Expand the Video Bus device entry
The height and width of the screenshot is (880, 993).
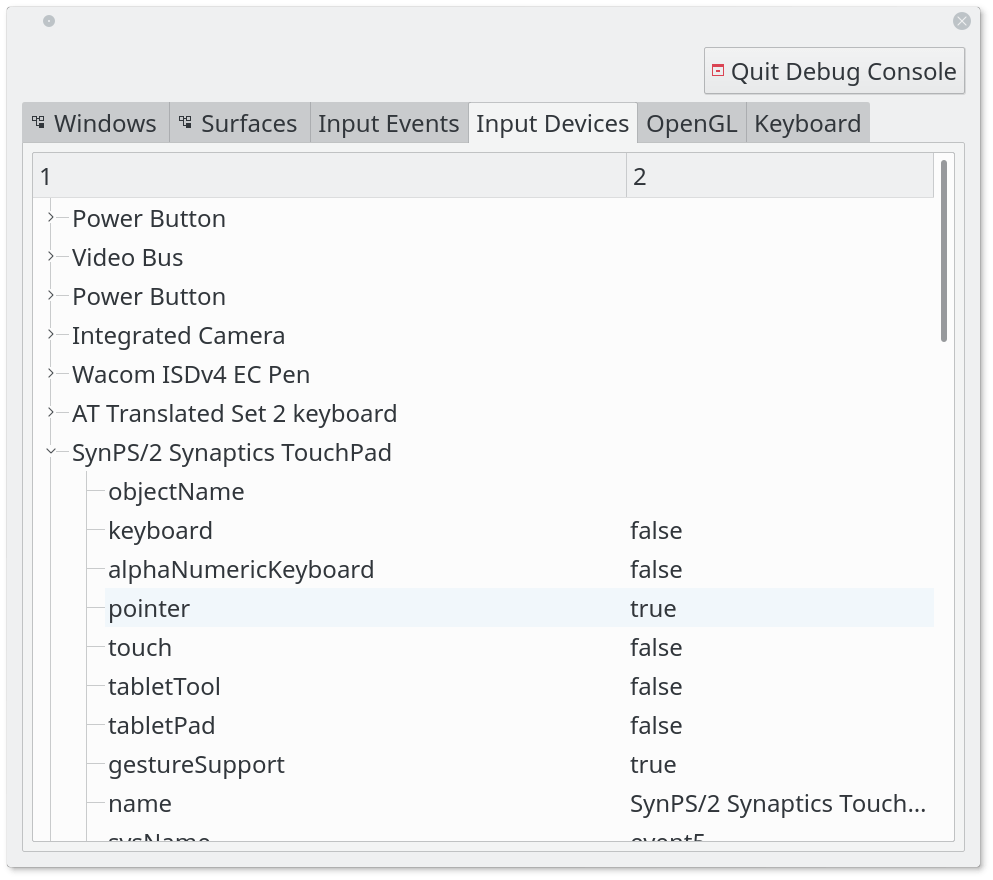click(x=51, y=257)
